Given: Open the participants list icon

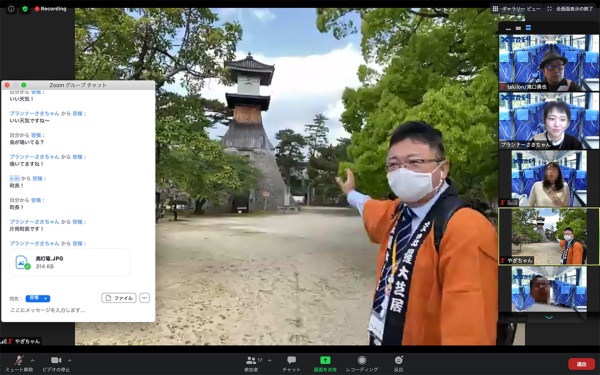Looking at the screenshot, I should [251, 360].
